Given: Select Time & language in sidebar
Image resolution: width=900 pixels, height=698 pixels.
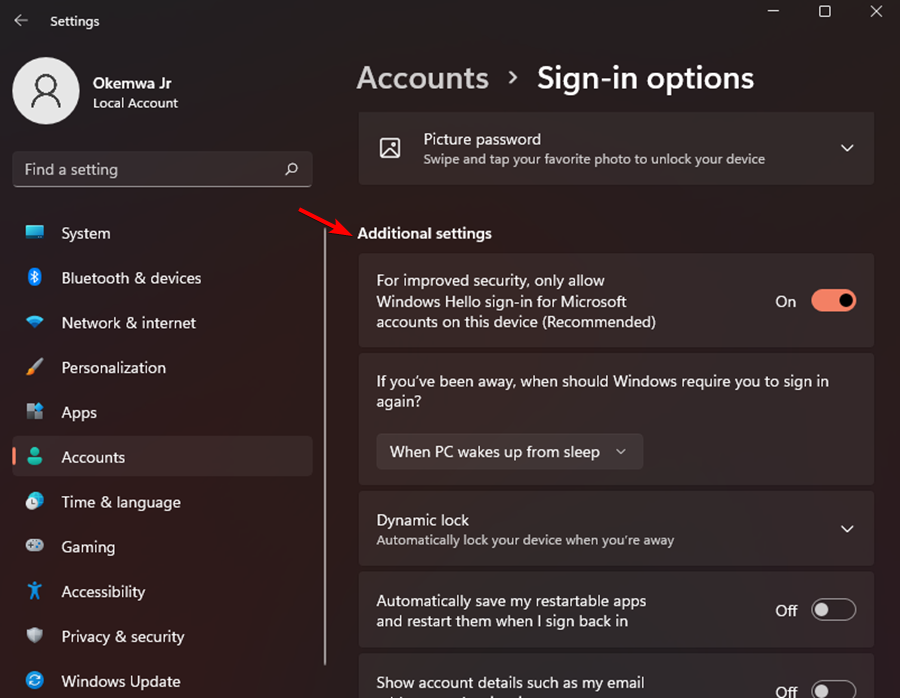Looking at the screenshot, I should pos(36,502).
